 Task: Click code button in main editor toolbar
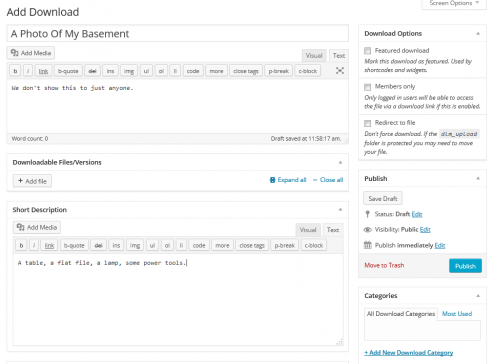click(193, 71)
